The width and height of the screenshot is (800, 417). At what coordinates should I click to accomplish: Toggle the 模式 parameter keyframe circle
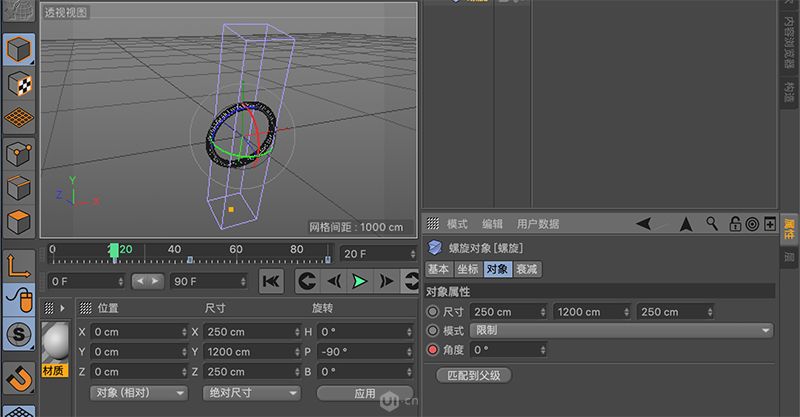(432, 330)
